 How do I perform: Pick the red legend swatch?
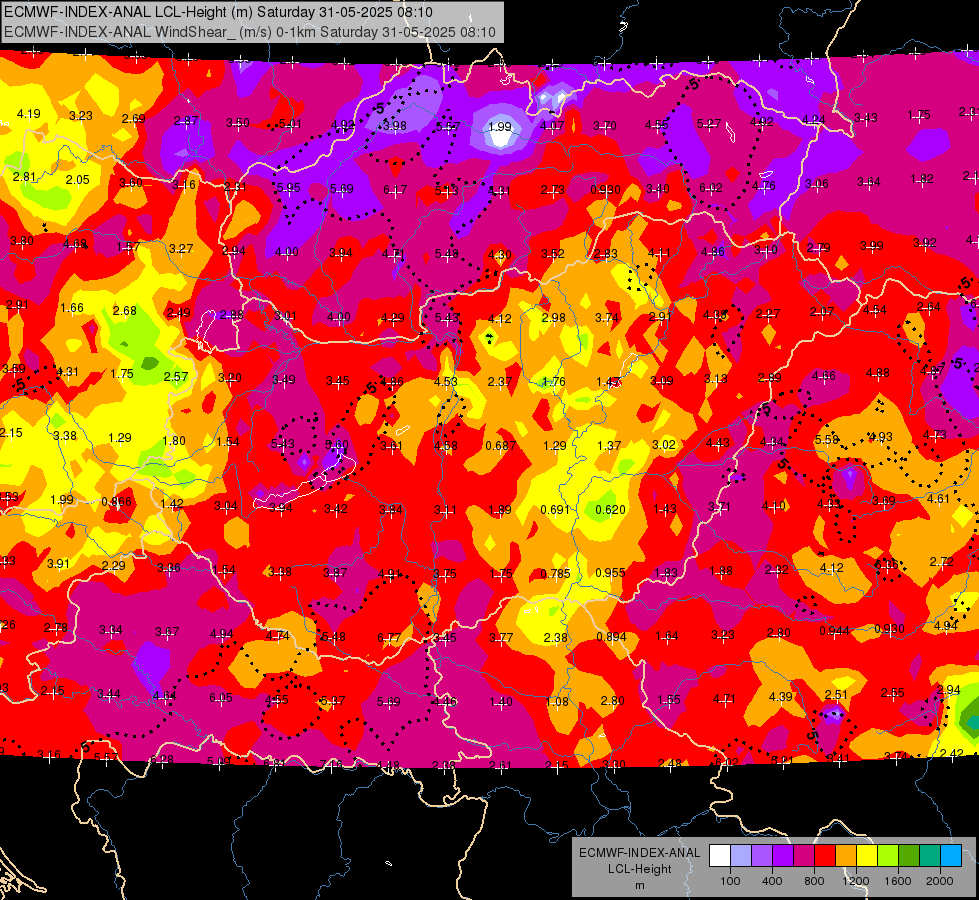tap(825, 856)
